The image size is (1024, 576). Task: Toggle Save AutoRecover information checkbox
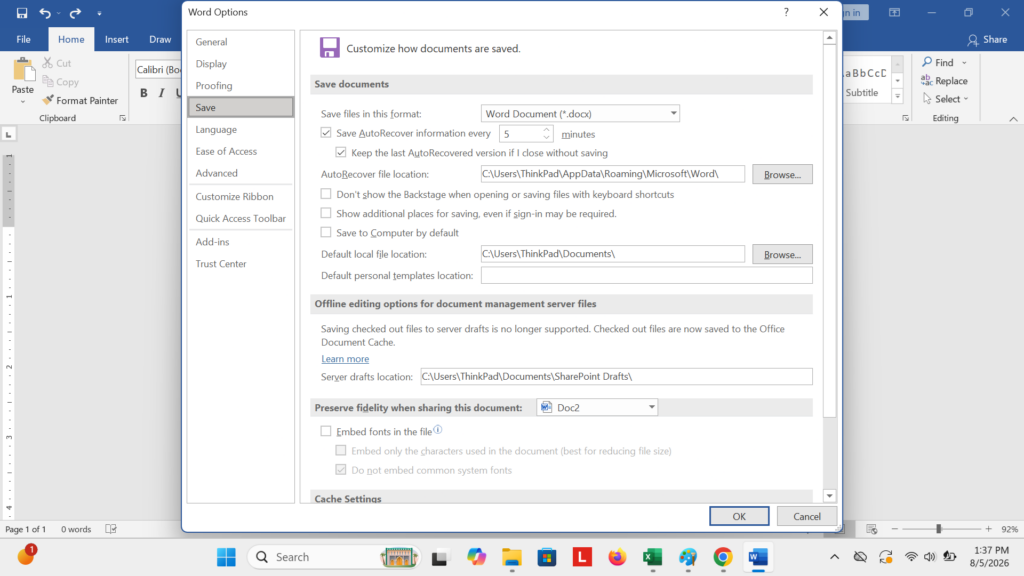[x=326, y=133]
